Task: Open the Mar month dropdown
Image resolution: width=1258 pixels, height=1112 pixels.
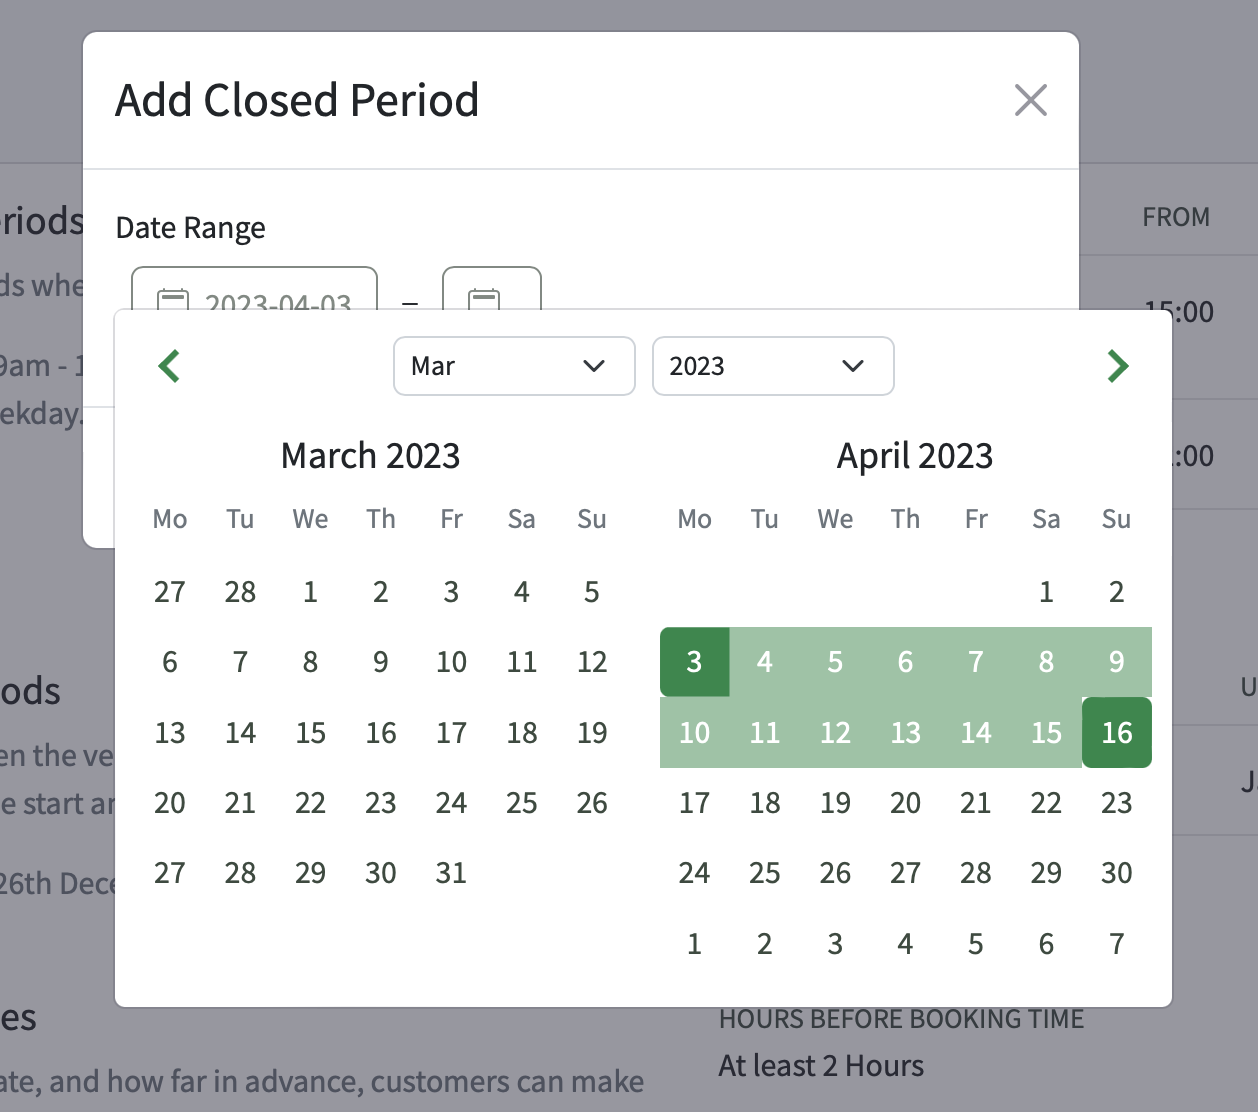Action: 514,366
